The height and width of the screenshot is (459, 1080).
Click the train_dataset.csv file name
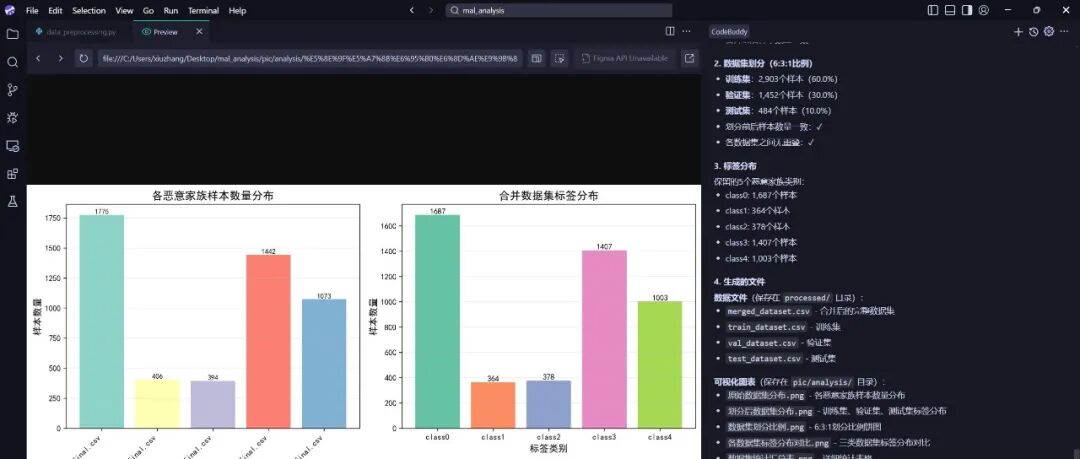766,327
